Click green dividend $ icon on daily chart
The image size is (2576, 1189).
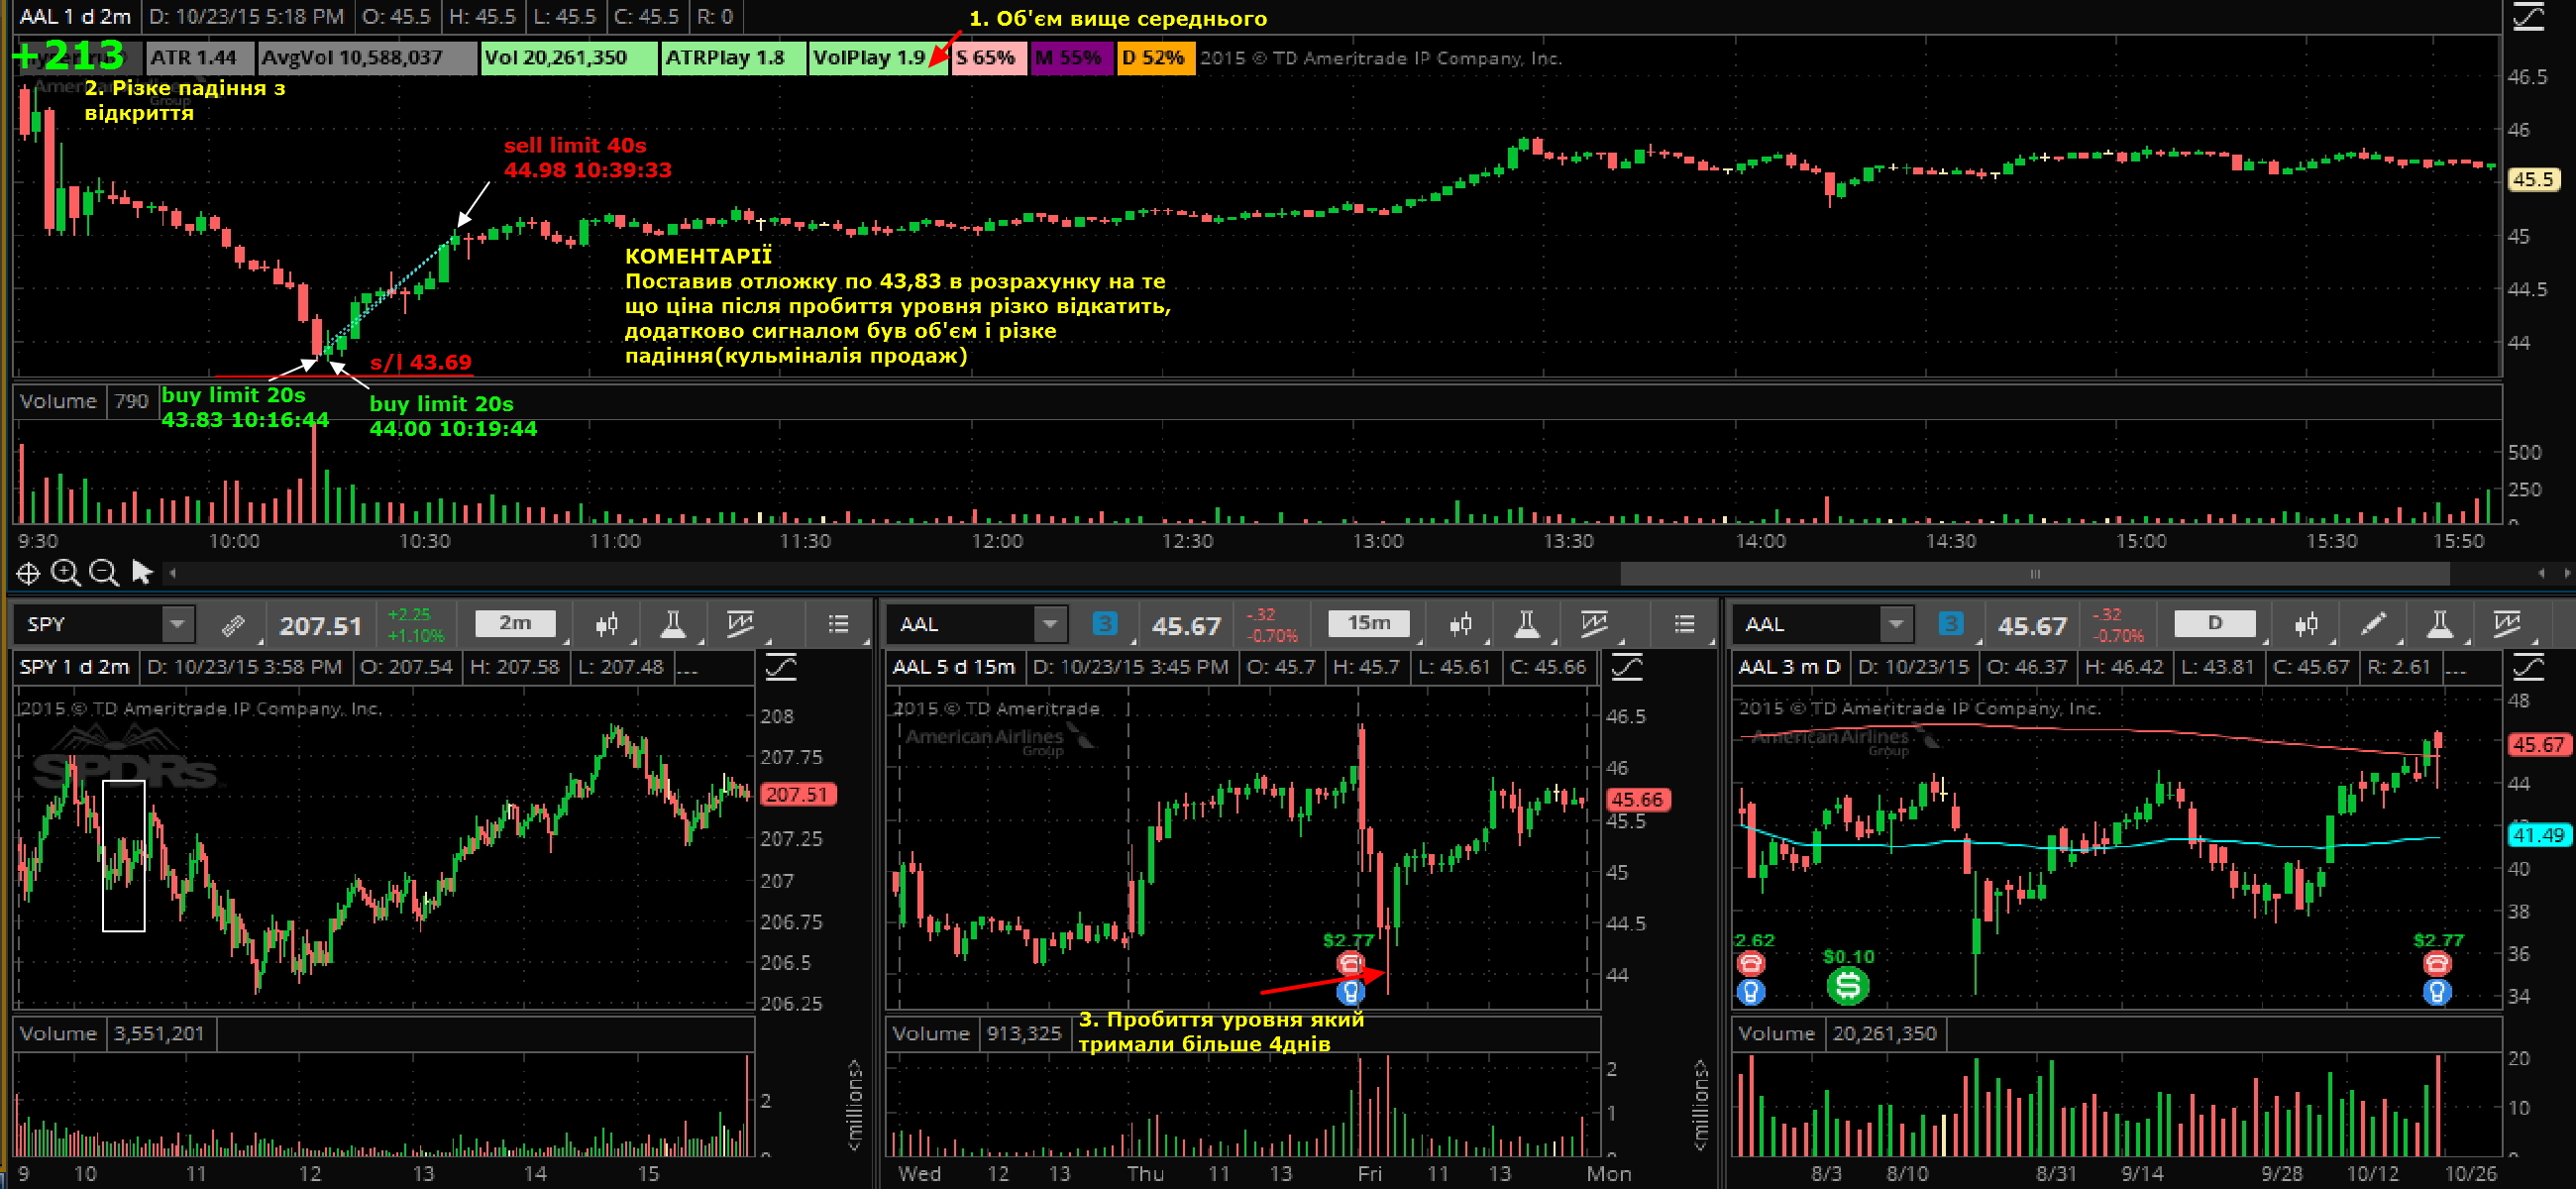coord(1848,986)
